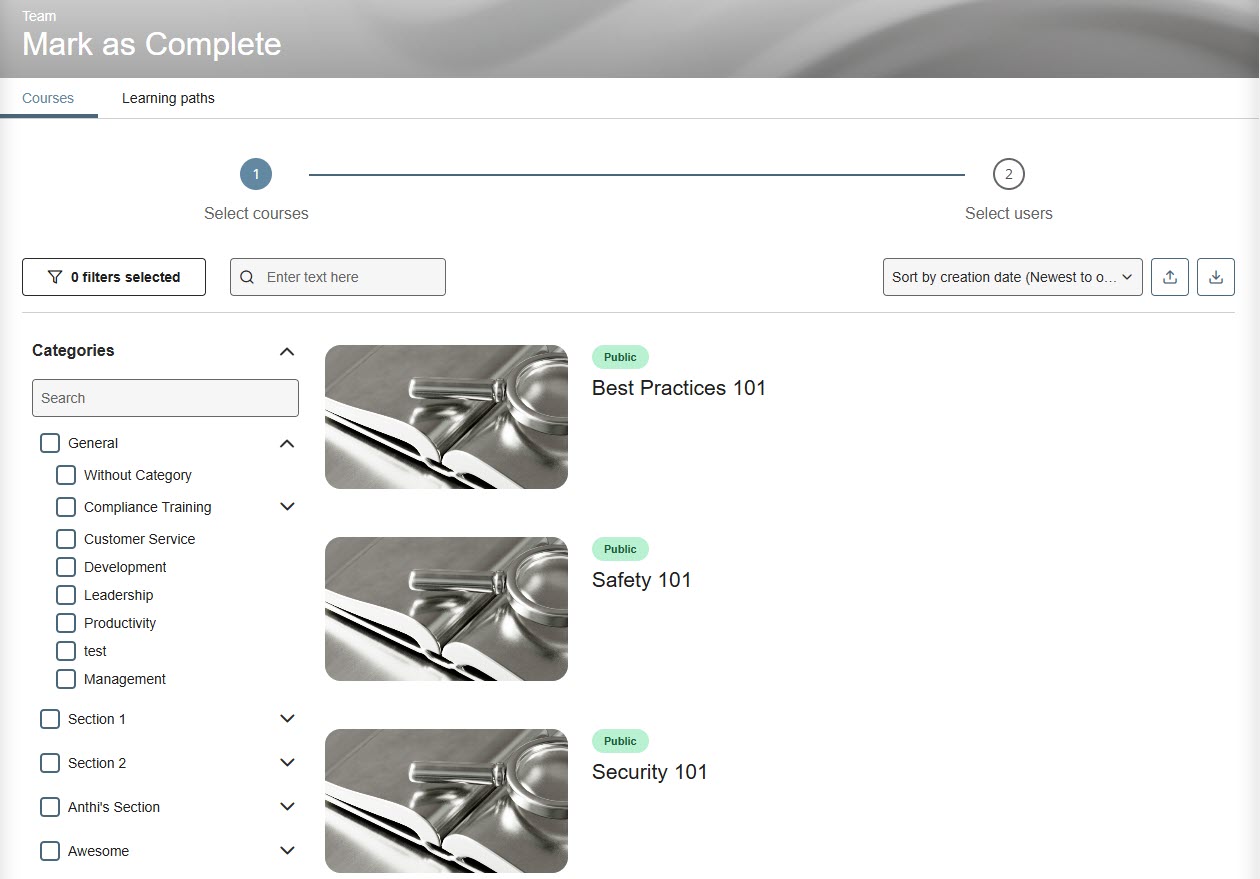Image resolution: width=1260 pixels, height=879 pixels.
Task: Tick the Leadership category checkbox
Action: click(66, 595)
